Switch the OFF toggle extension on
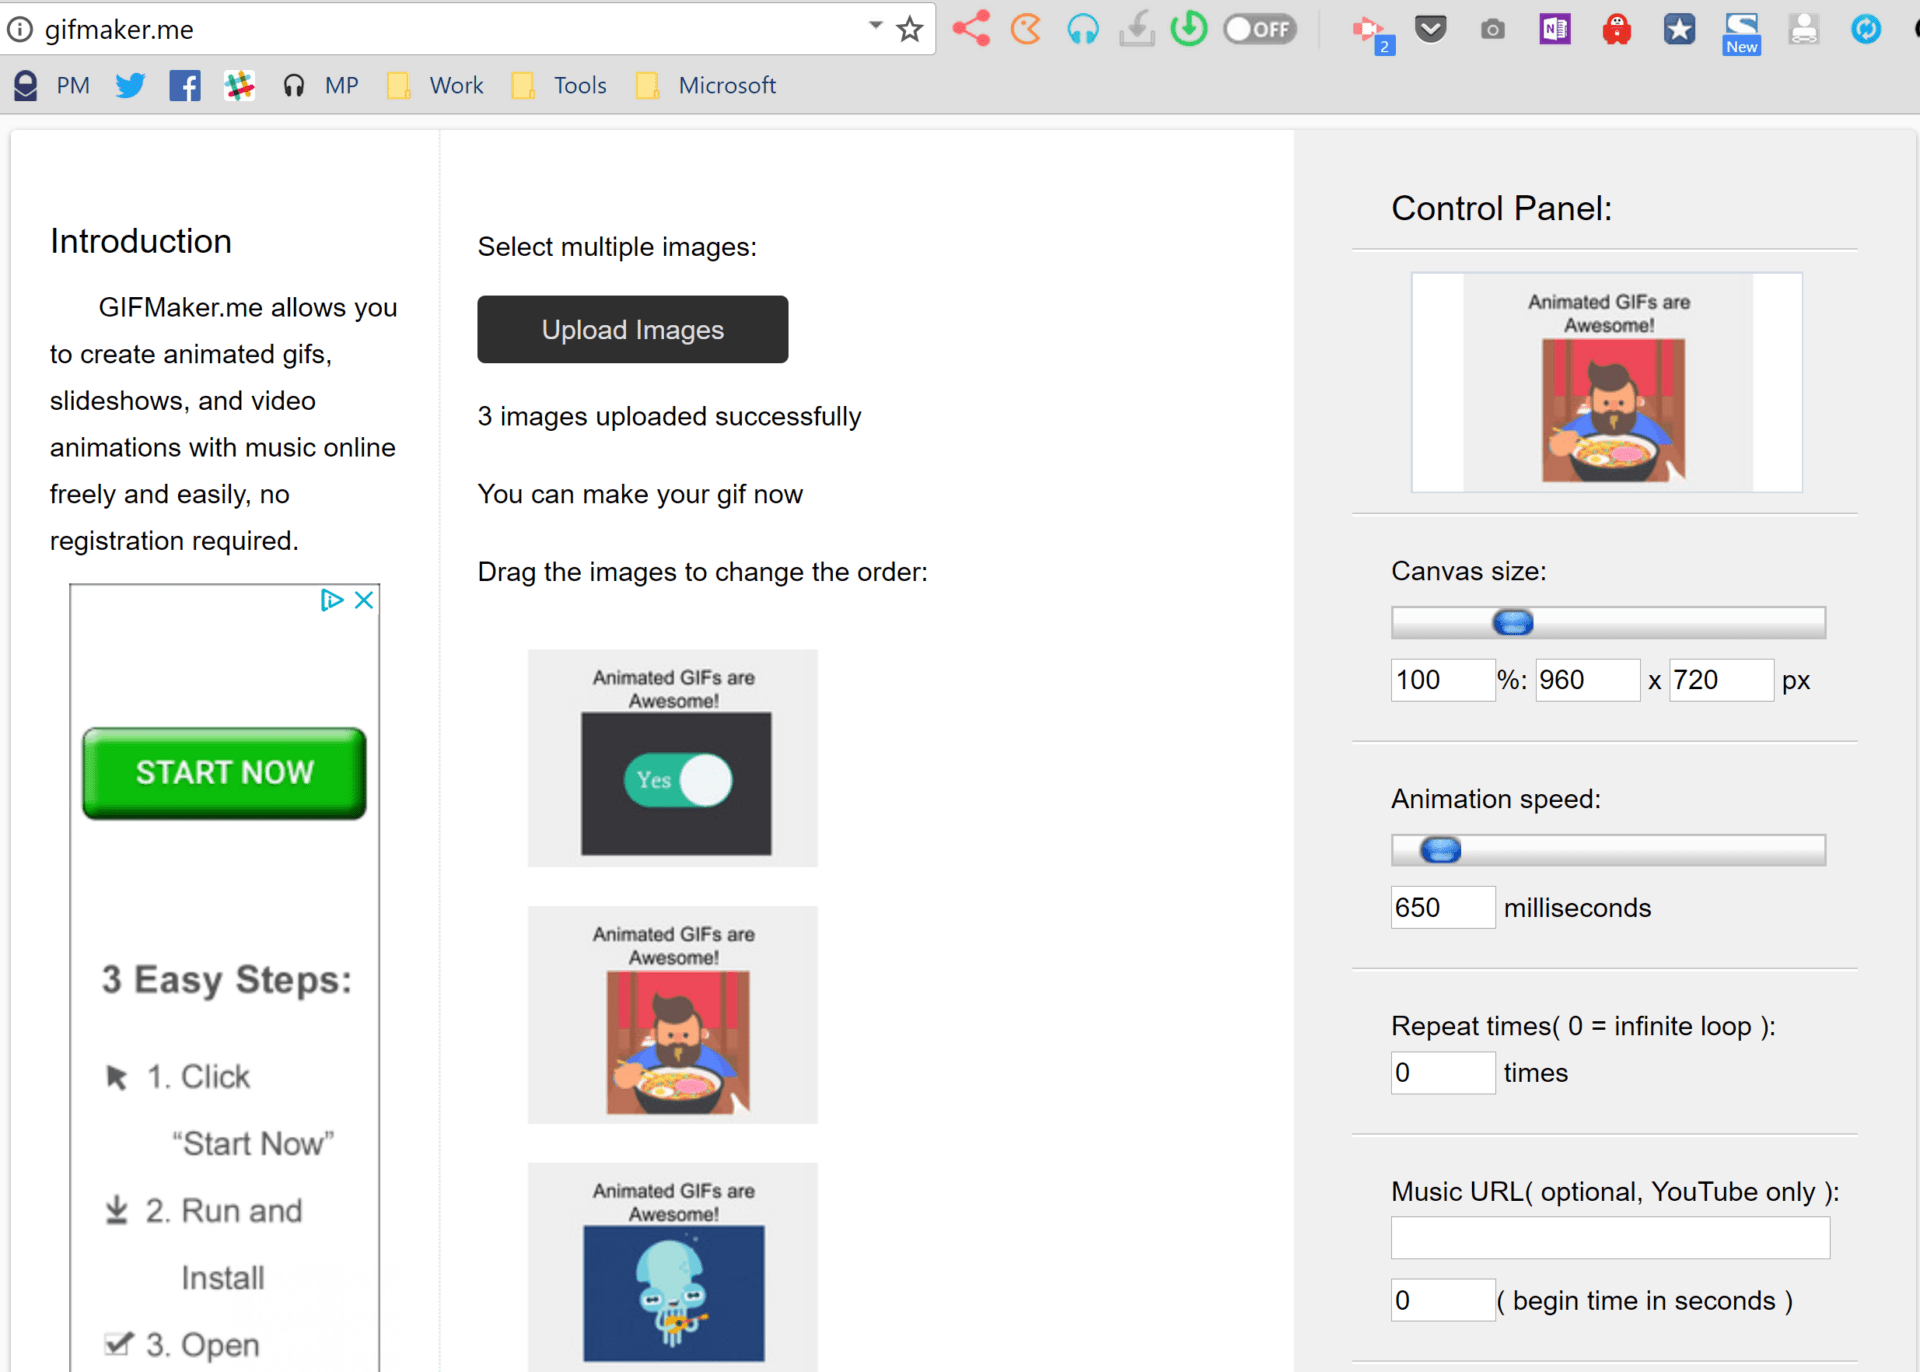 coord(1259,29)
